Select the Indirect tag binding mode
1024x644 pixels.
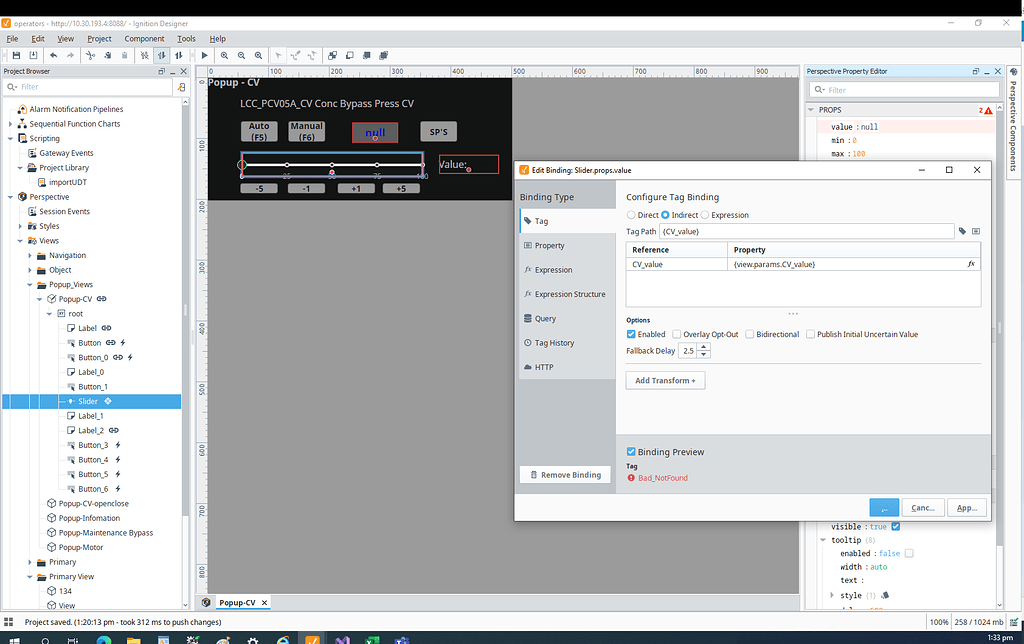tap(665, 215)
